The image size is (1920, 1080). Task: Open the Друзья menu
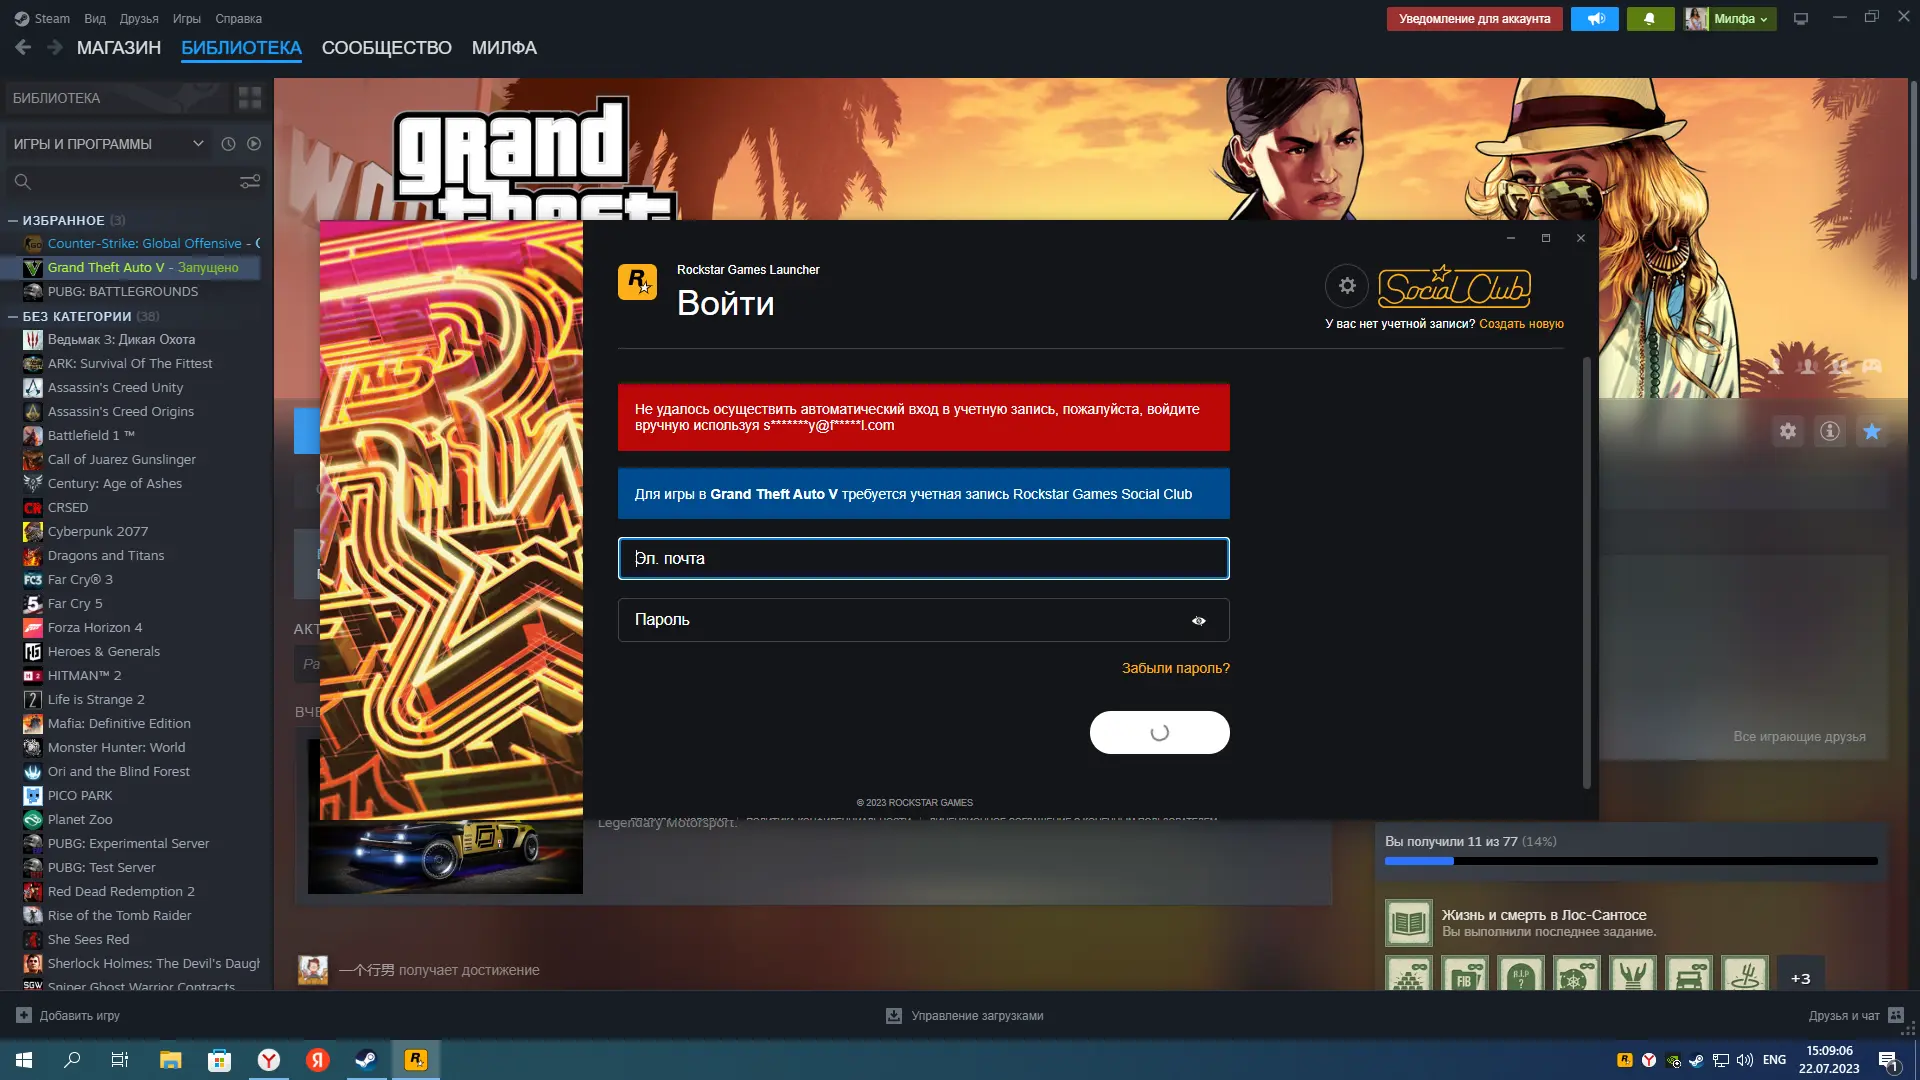(139, 18)
